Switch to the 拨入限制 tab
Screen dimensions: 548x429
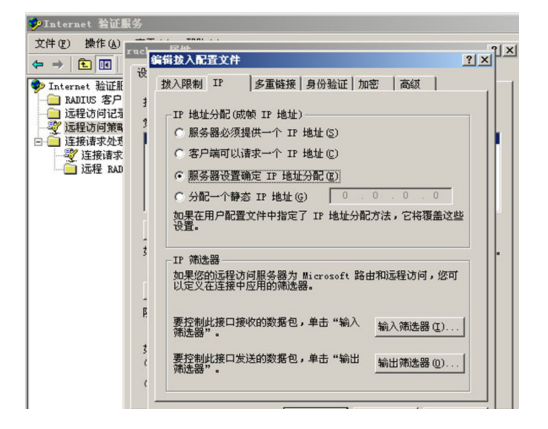[x=181, y=84]
